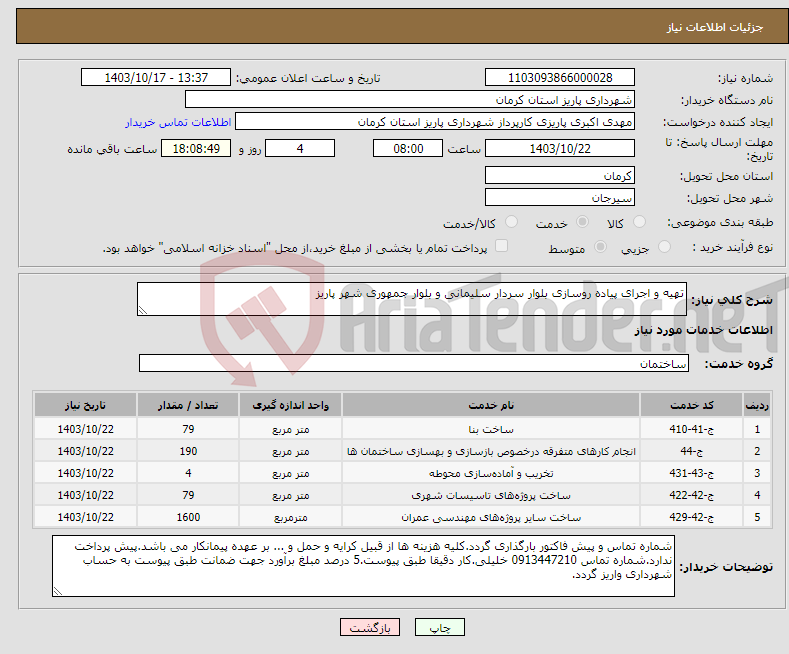The height and width of the screenshot is (654, 789).
Task: Click the request creator name field
Action: click(435, 122)
